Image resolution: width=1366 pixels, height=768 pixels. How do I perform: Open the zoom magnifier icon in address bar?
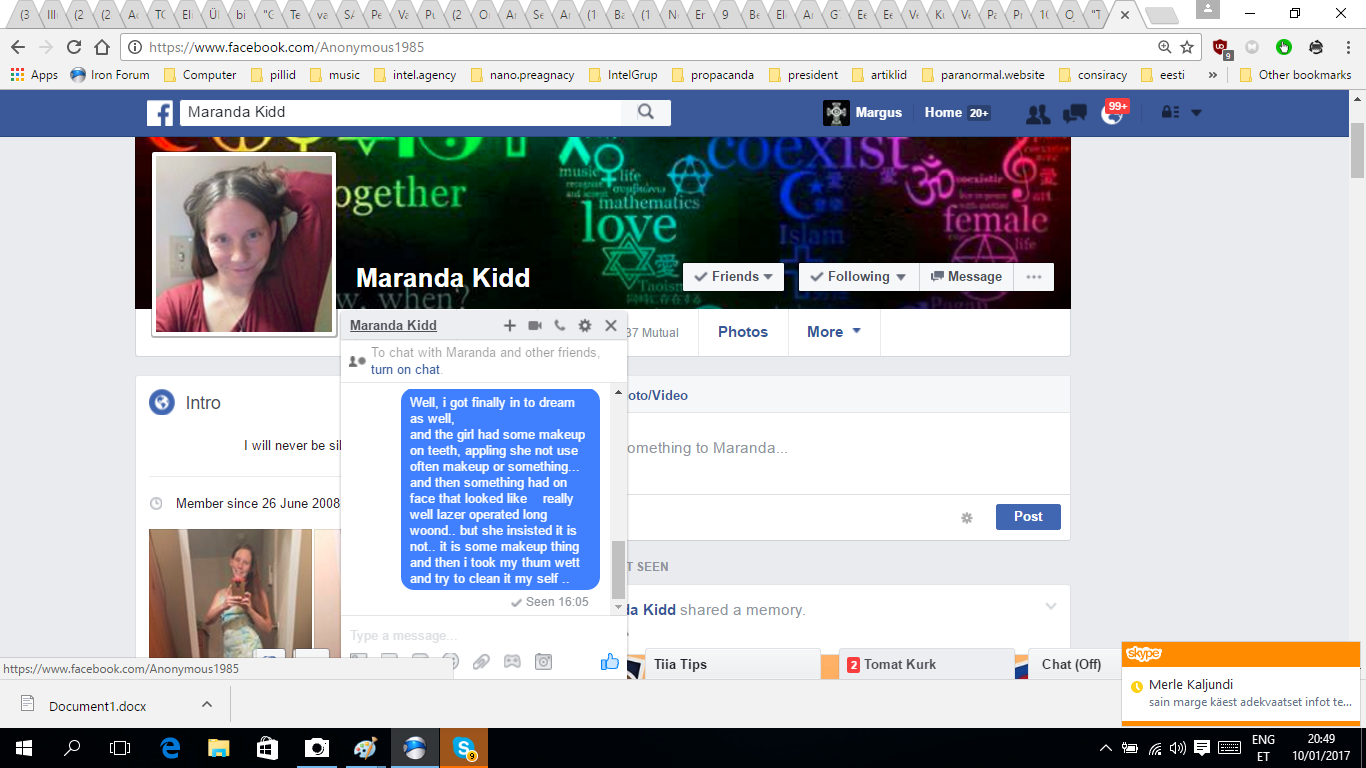tap(1164, 47)
